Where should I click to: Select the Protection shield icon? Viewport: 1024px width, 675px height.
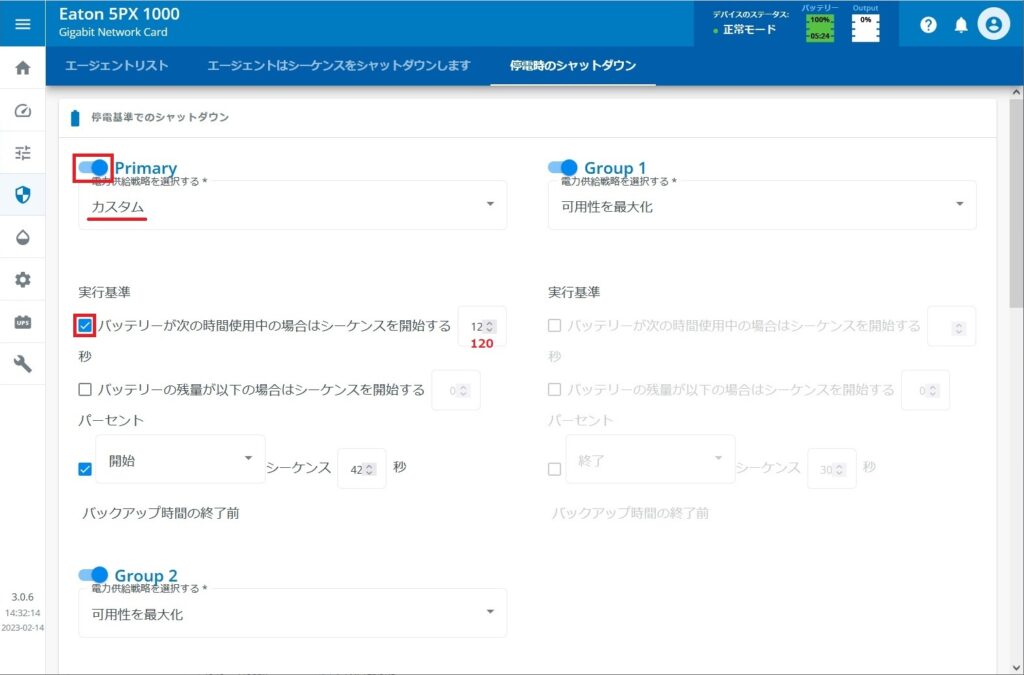pyautogui.click(x=22, y=196)
